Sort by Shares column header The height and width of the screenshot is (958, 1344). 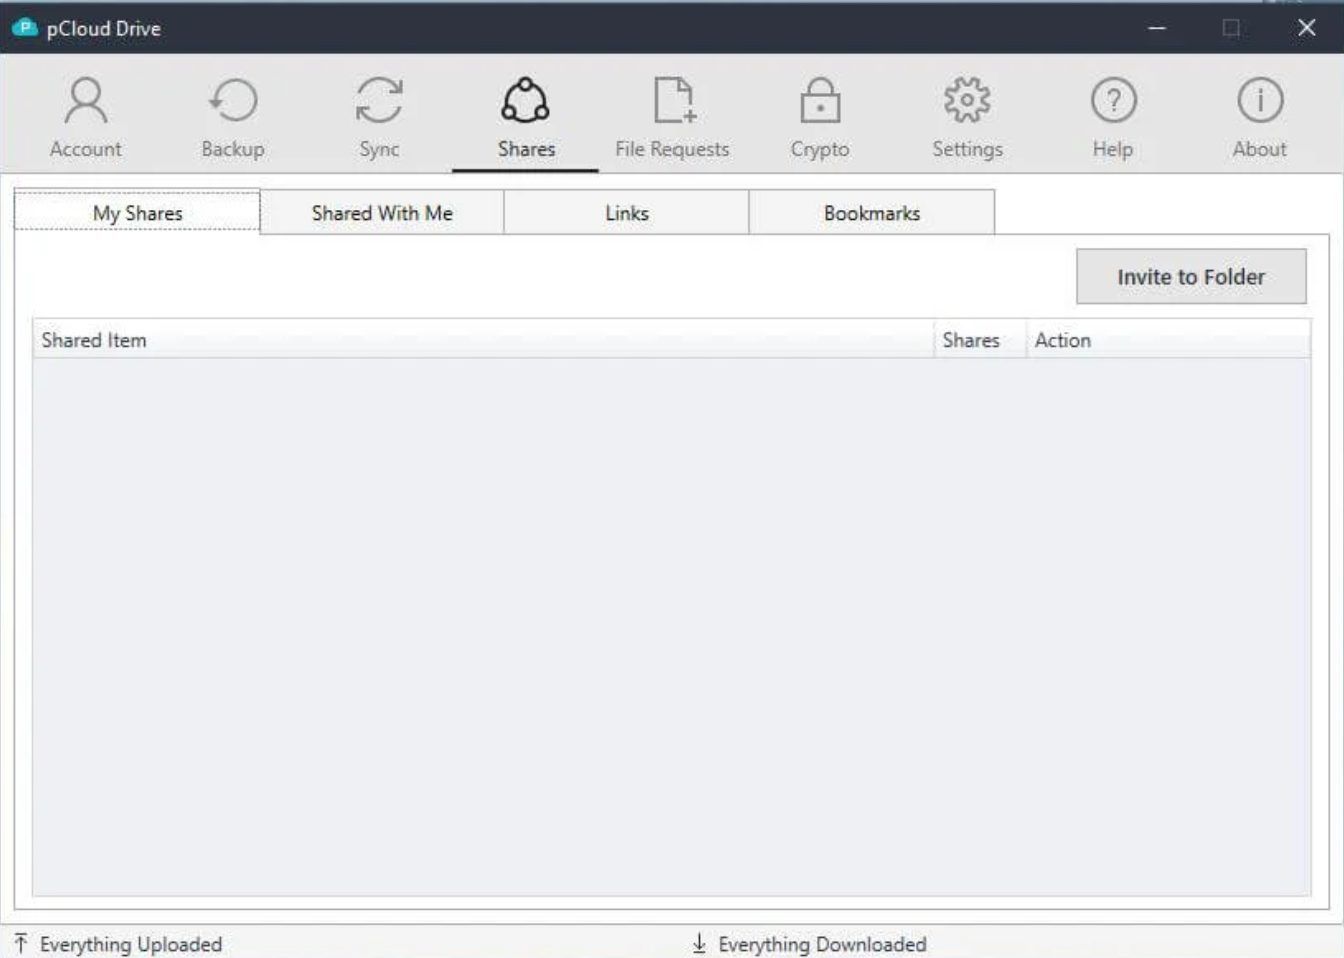980,340
